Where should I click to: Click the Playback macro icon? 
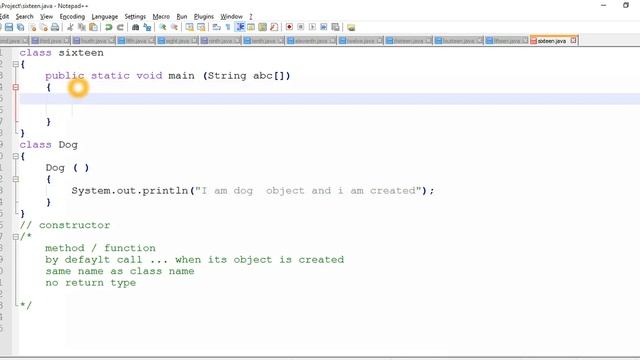312,27
